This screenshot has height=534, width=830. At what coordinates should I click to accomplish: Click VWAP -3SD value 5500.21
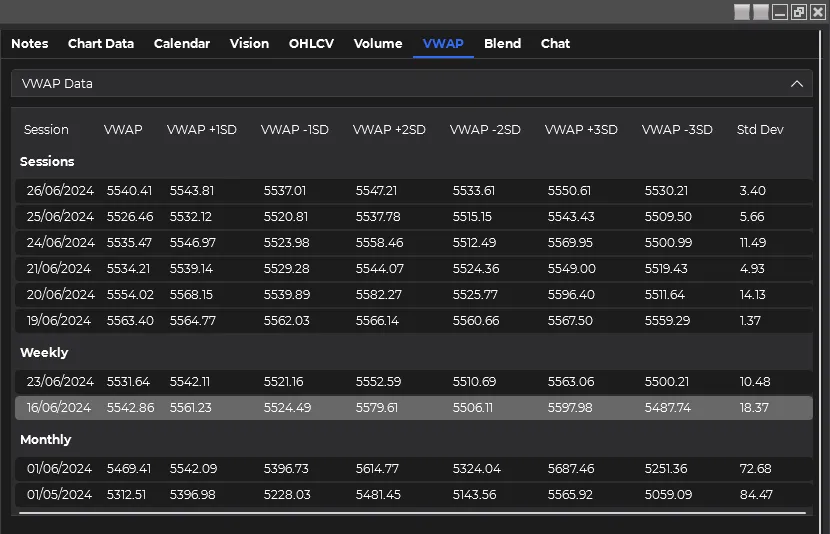pyautogui.click(x=666, y=382)
